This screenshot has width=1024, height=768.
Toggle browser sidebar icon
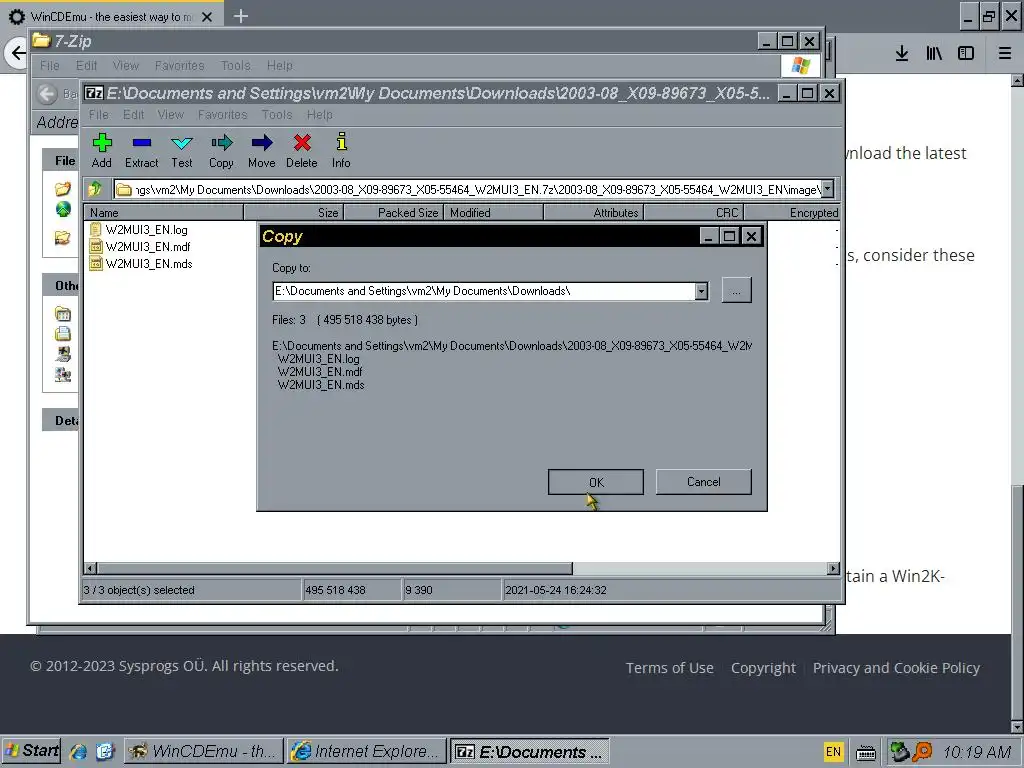966,54
